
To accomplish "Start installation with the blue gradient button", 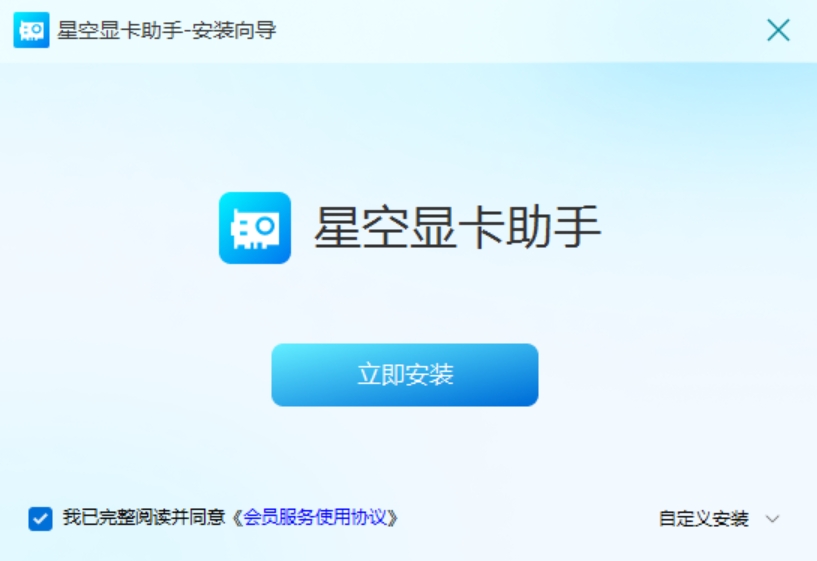I will coord(405,375).
